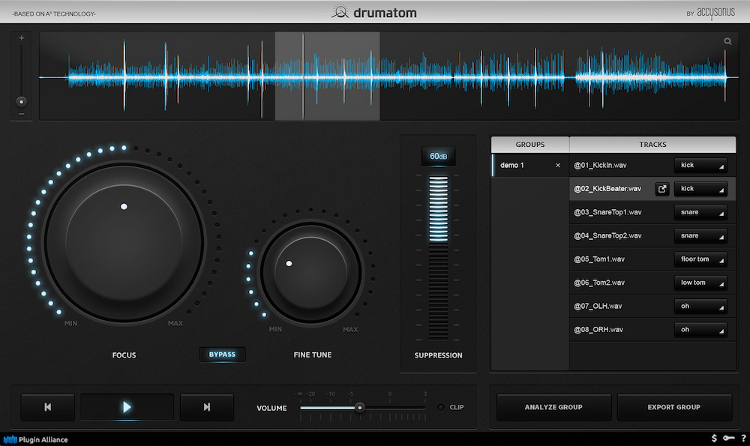Select the @04_SnareTop2.wav track
Screen dimensions: 750x446
pos(652,235)
